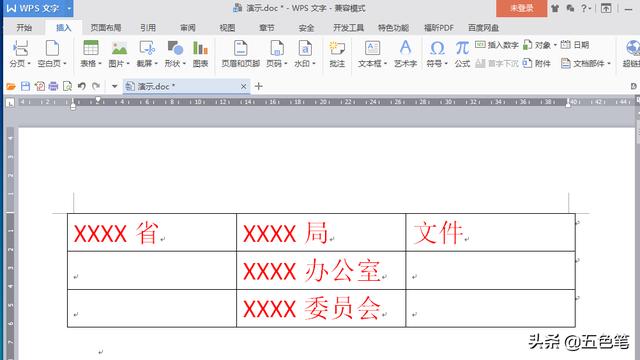Click the undo arrow icon
Image resolution: width=640 pixels, height=360 pixels.
pos(81,86)
